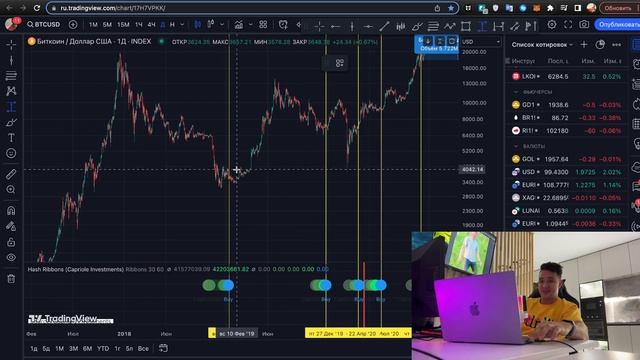
Task: Select the 4Ч four-hour timeframe
Action: click(151, 25)
